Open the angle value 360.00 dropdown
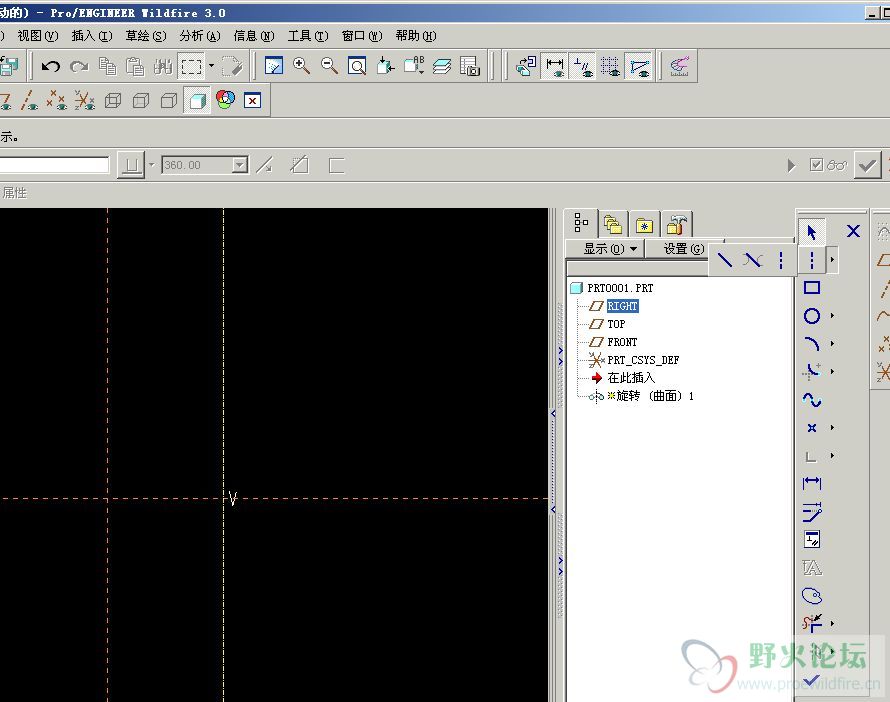Image resolution: width=890 pixels, height=702 pixels. 240,165
